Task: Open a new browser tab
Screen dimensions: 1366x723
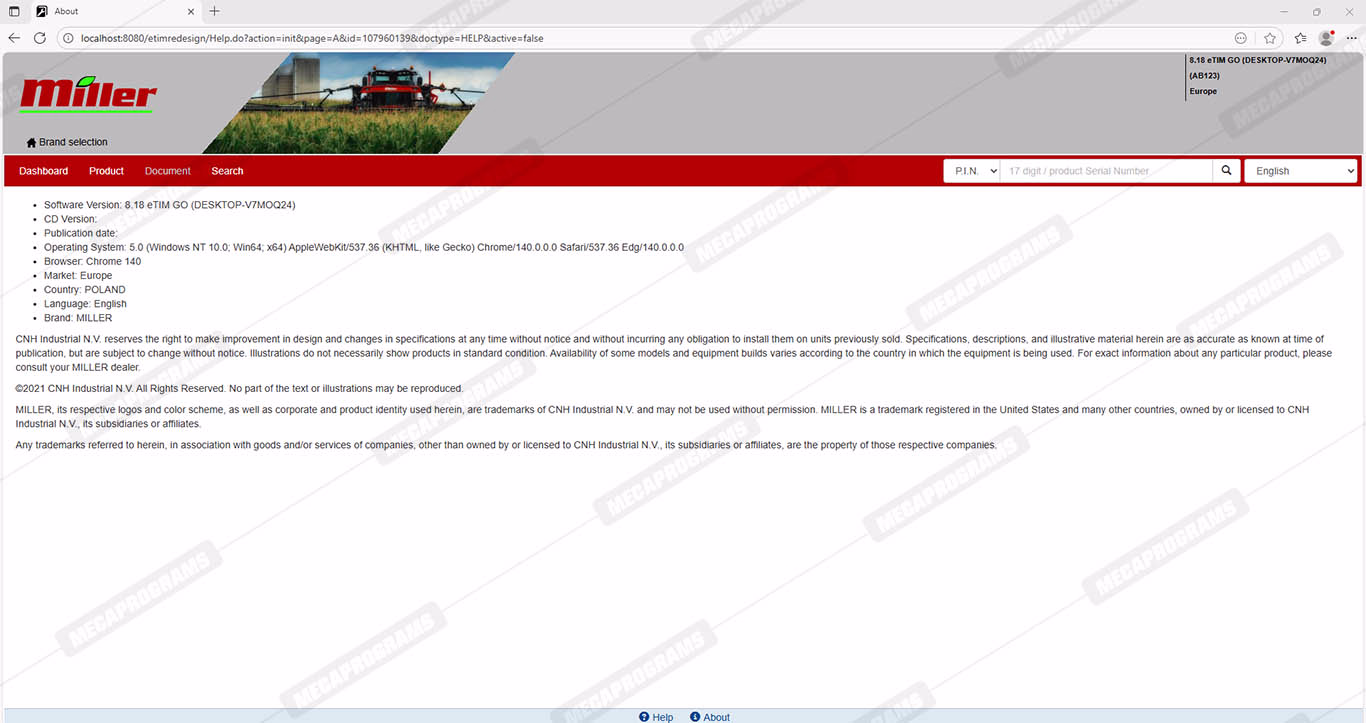Action: (x=214, y=11)
